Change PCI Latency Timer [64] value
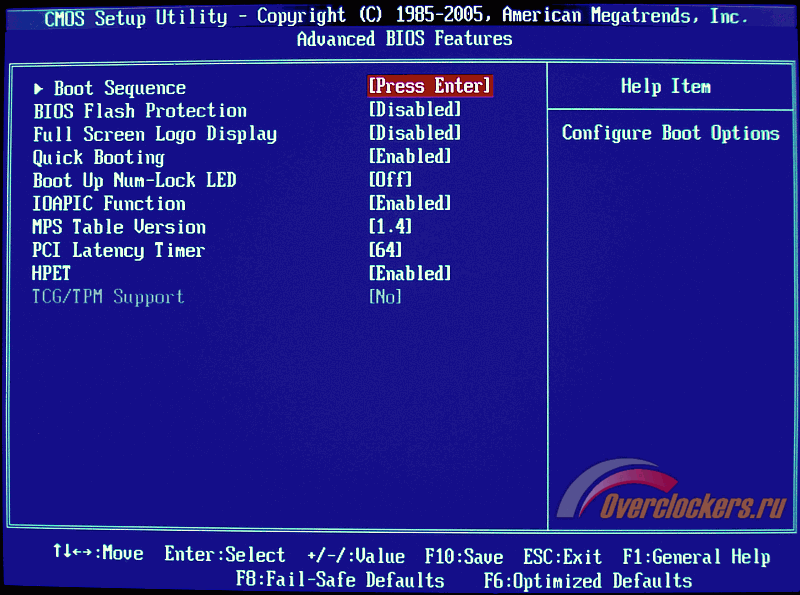 [385, 250]
